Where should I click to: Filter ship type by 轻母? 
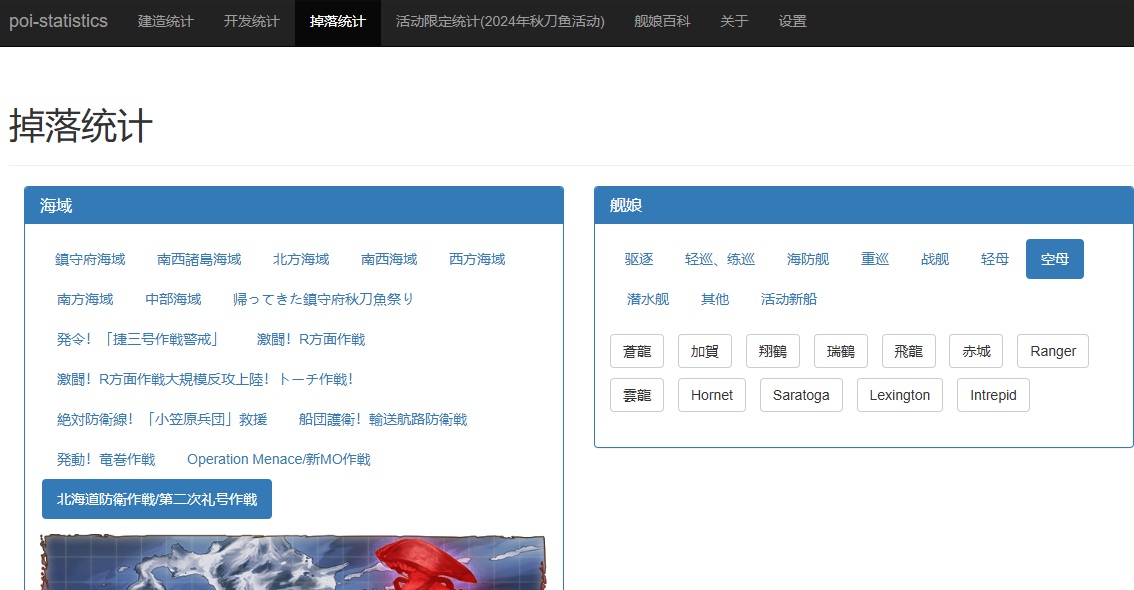click(x=994, y=259)
